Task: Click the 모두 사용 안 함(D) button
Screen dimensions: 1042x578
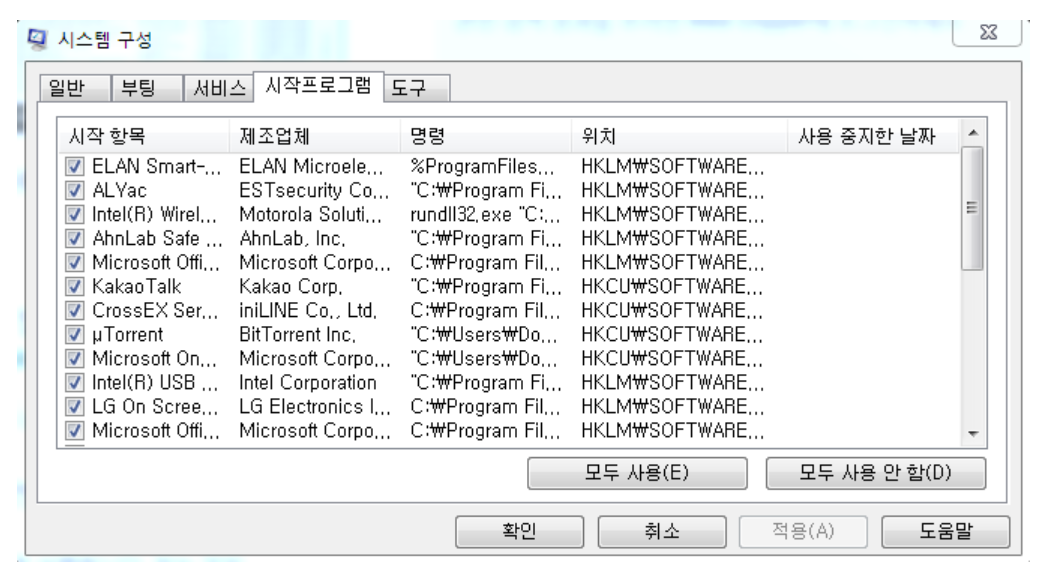Action: (x=875, y=473)
